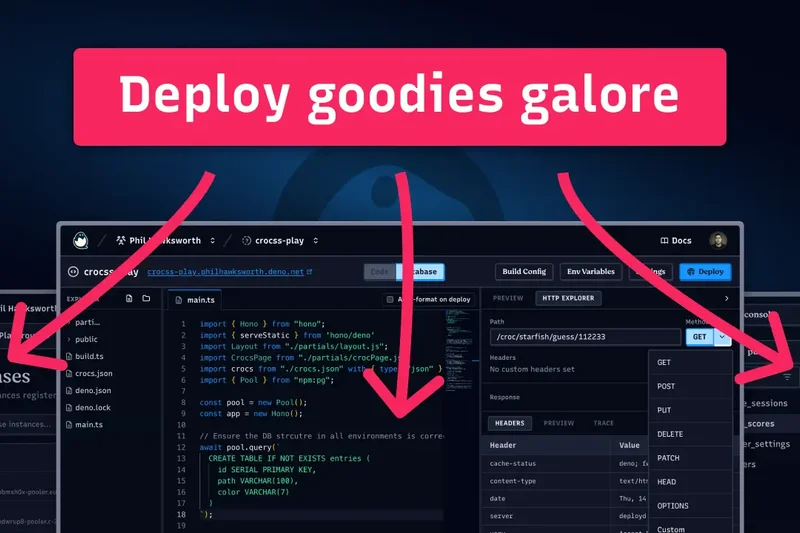Click the Deno logo icon
The height and width of the screenshot is (533, 800).
coord(81,240)
